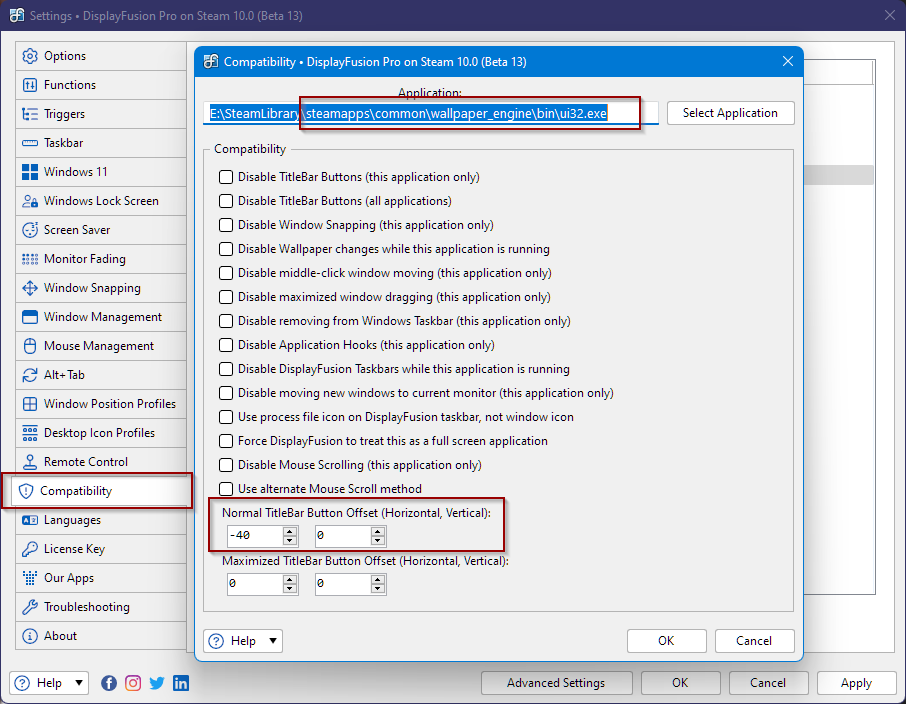Image resolution: width=906 pixels, height=704 pixels.
Task: Click the Window Snapping sidebar icon
Action: pos(30,288)
